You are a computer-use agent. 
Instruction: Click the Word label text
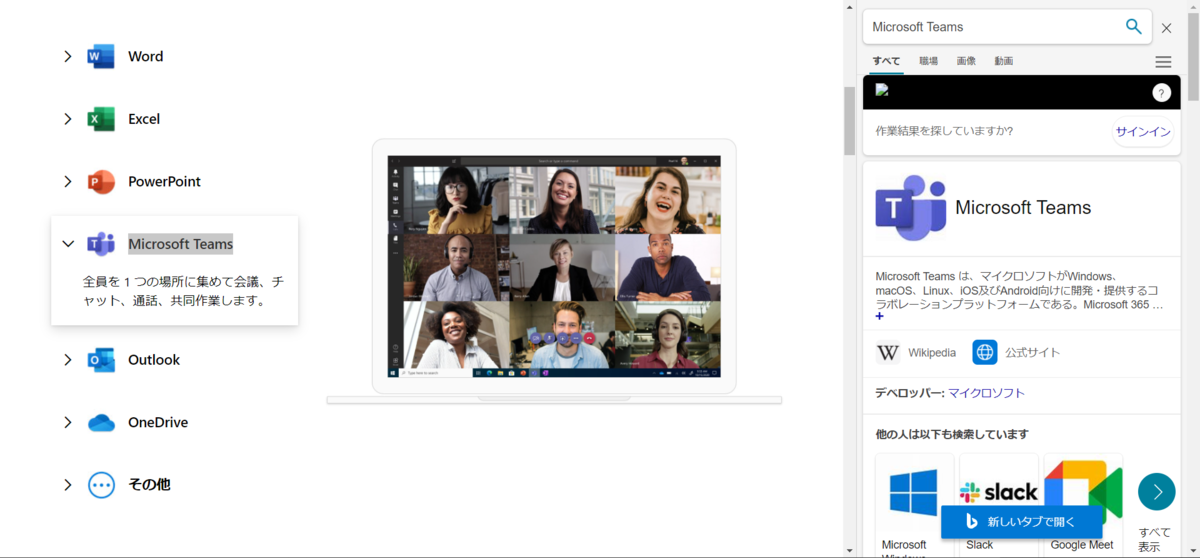(x=146, y=57)
